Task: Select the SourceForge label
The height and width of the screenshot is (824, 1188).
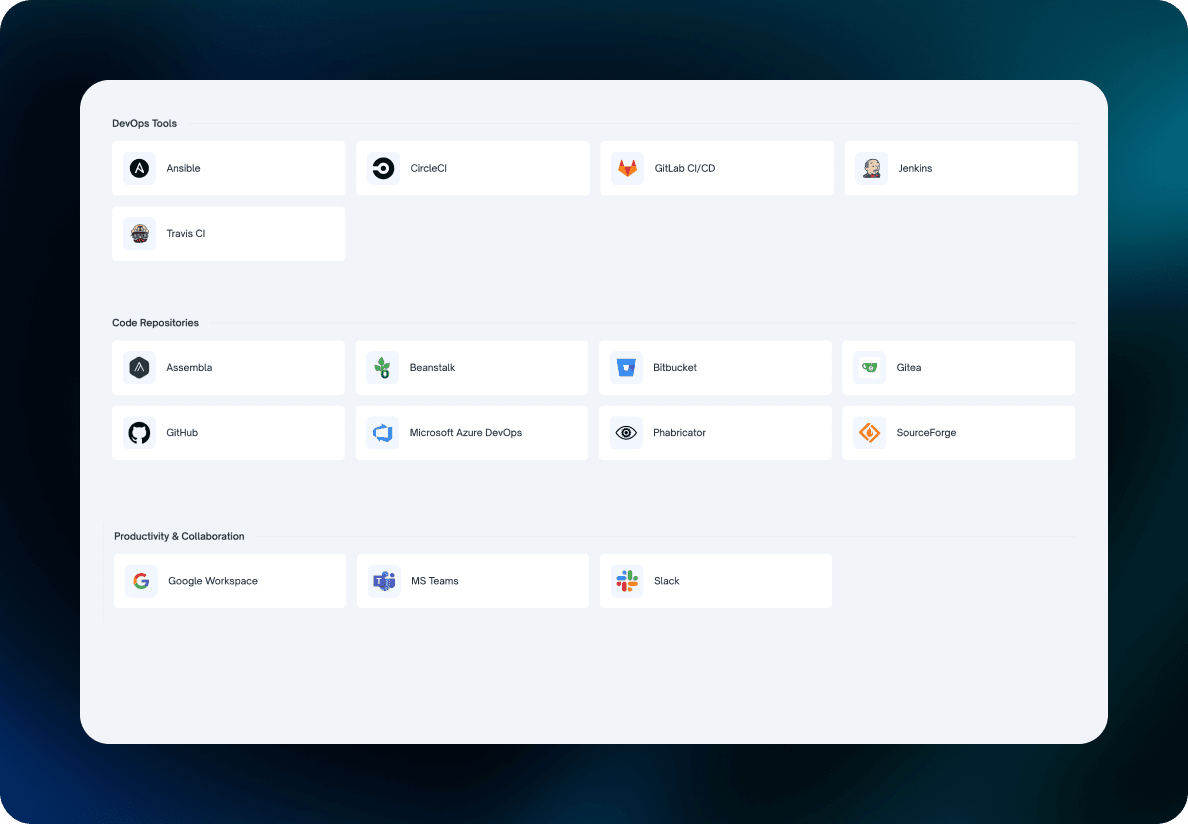Action: coord(926,432)
